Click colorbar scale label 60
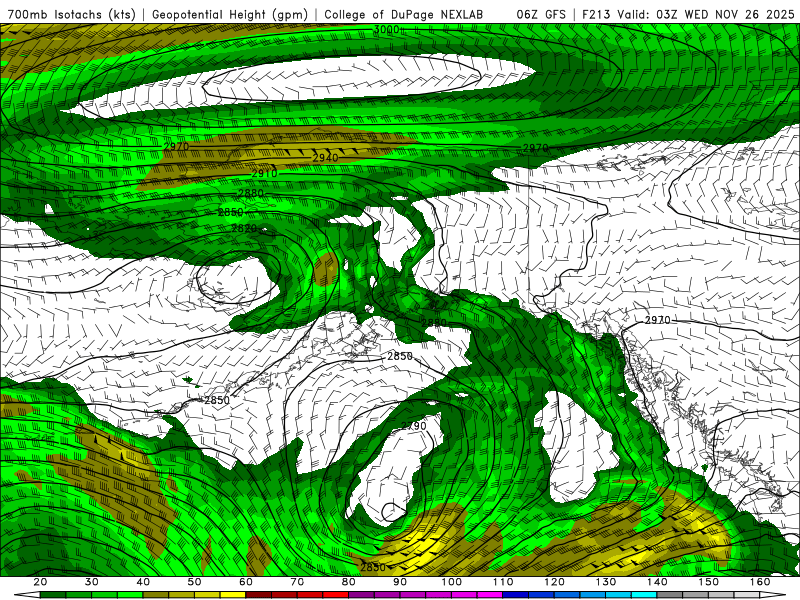This screenshot has height=600, width=800. 246,582
